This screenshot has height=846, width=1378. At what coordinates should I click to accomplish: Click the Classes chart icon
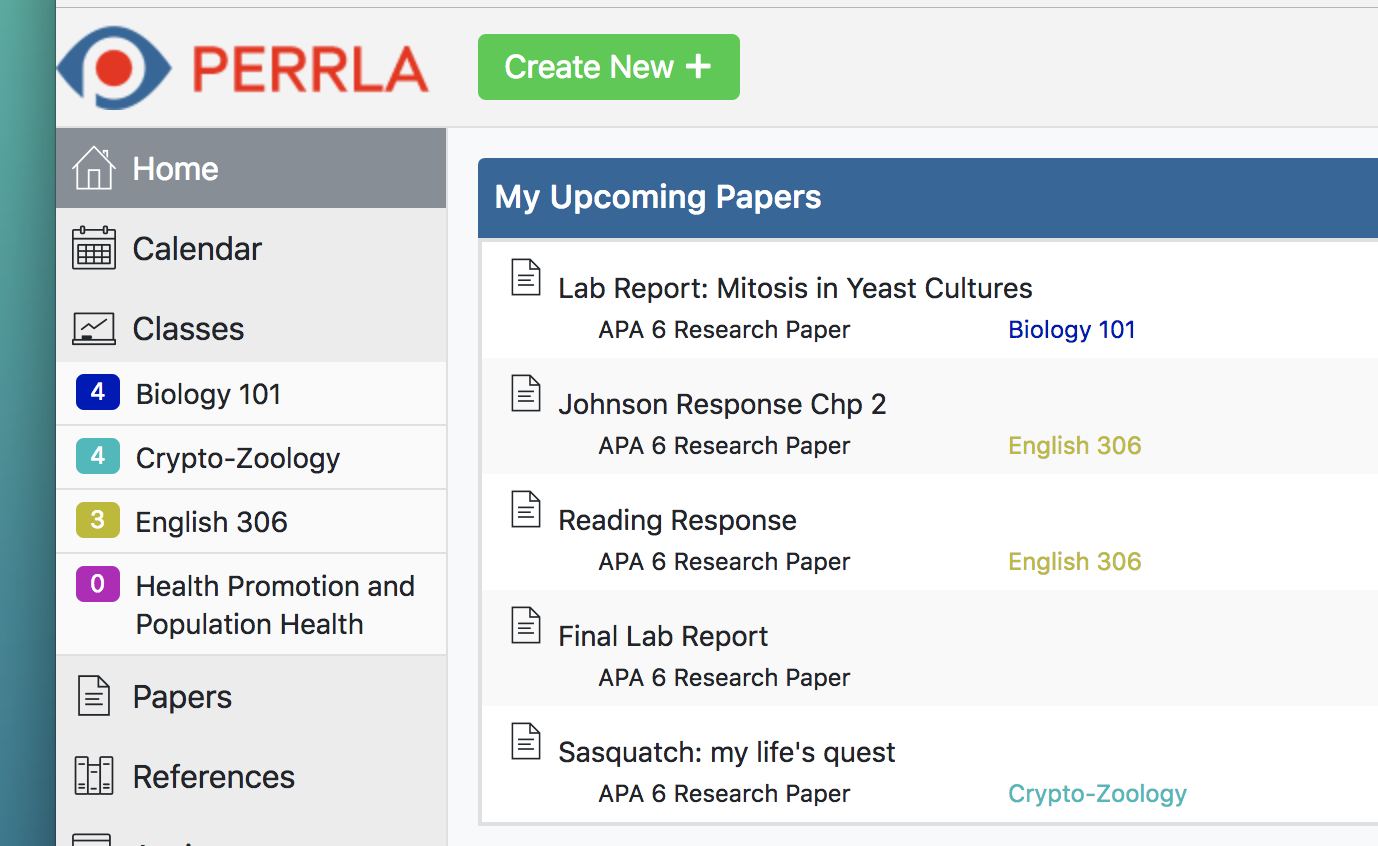pyautogui.click(x=93, y=327)
